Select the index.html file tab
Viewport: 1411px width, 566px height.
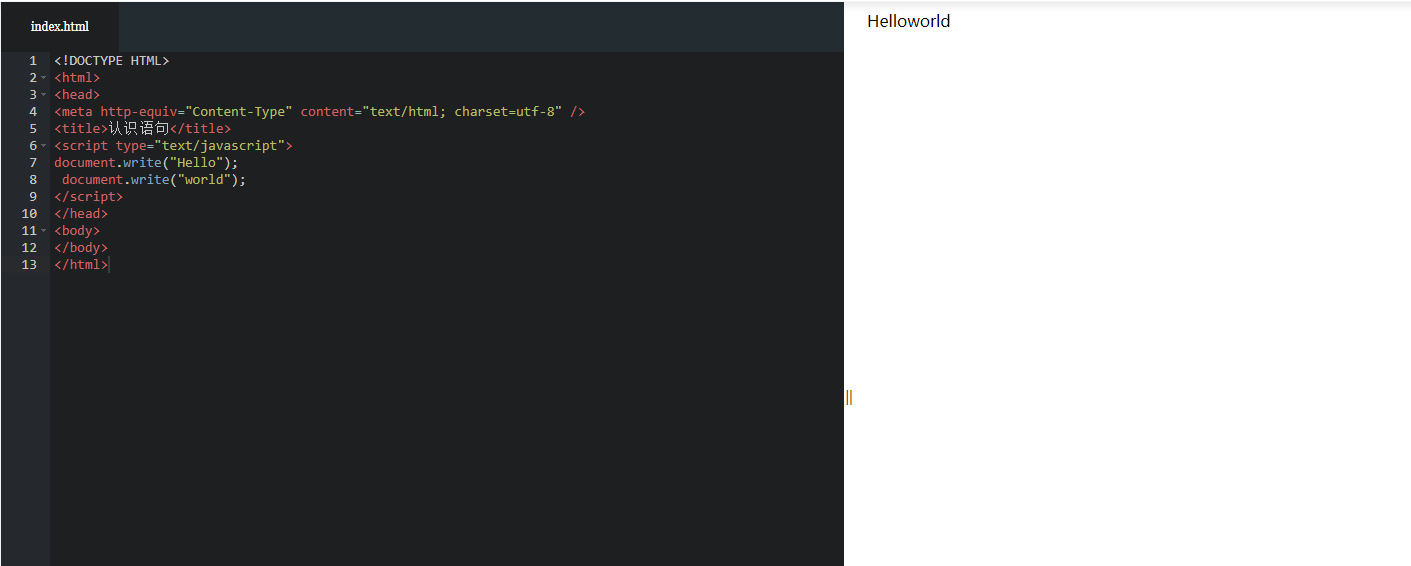(x=60, y=26)
